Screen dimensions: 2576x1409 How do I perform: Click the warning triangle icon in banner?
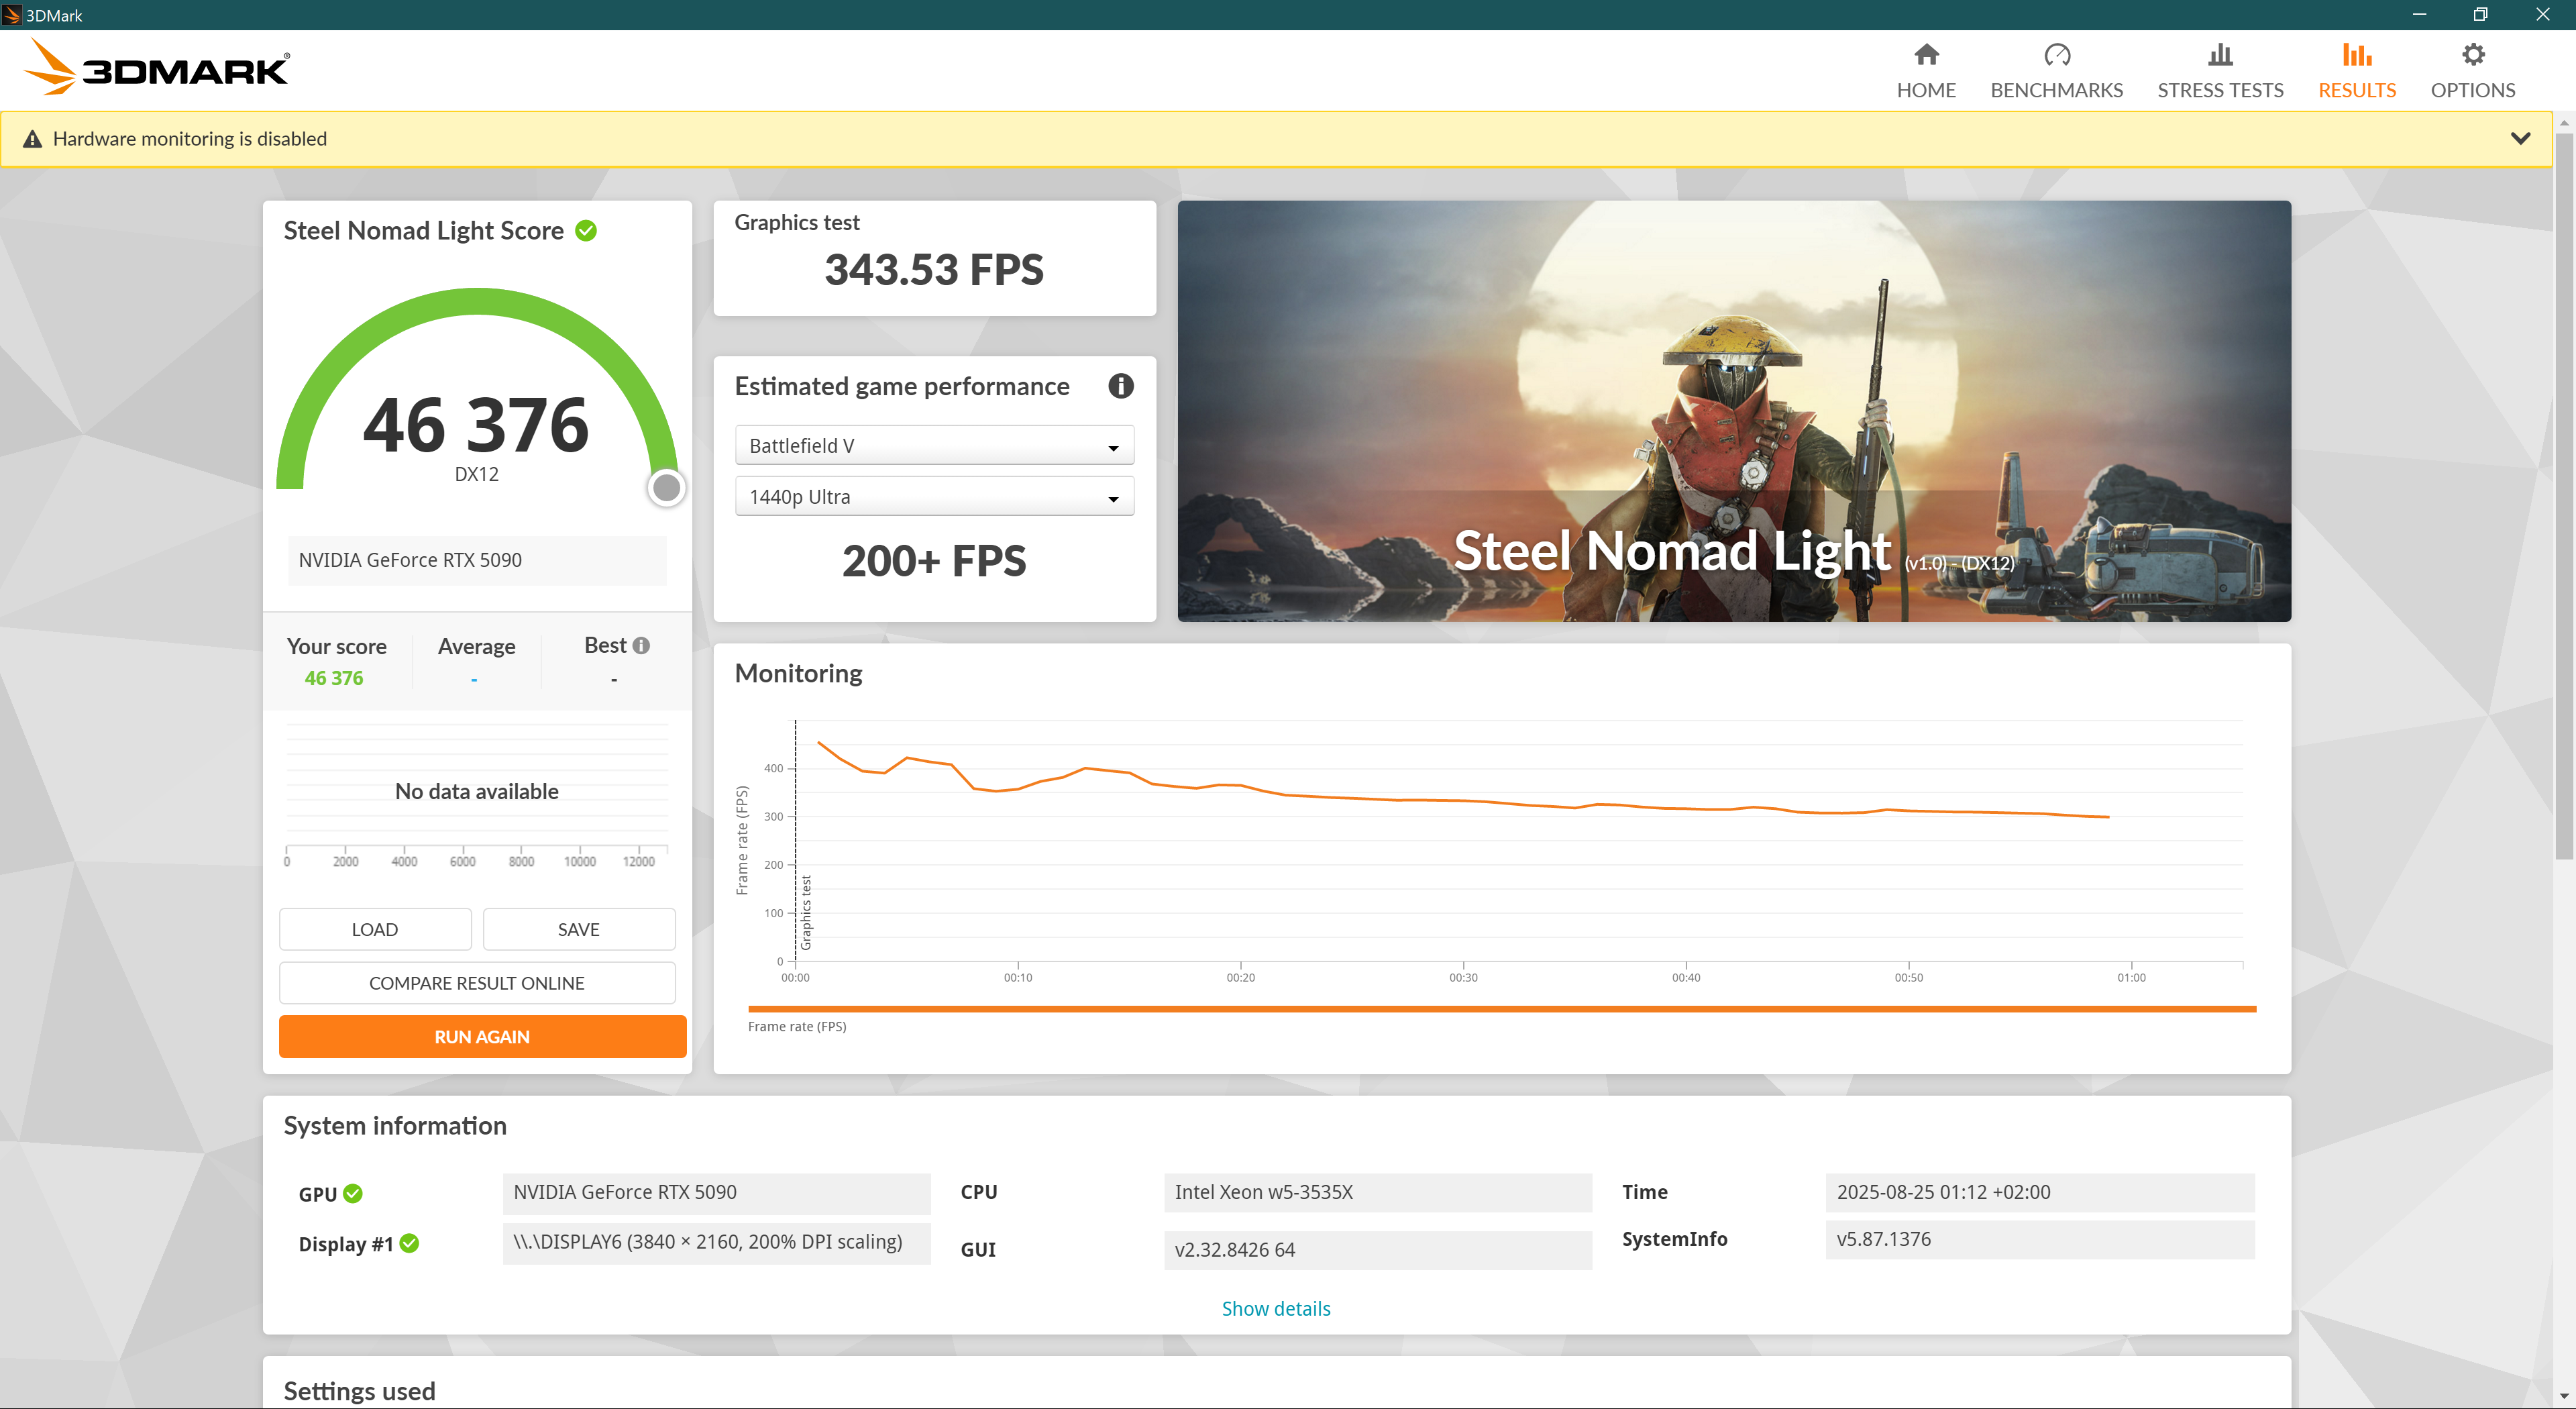[33, 139]
